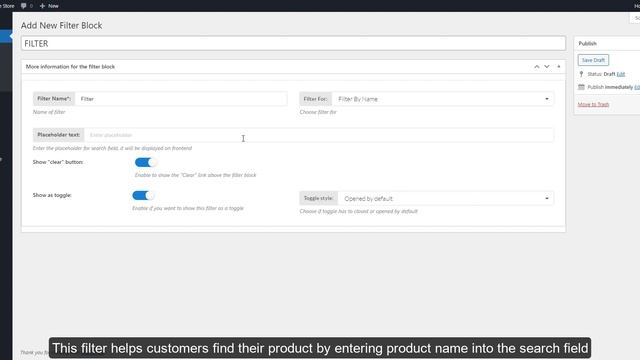Screen dimensions: 640x360
Task: Click Move to Trash link
Action: tap(593, 104)
